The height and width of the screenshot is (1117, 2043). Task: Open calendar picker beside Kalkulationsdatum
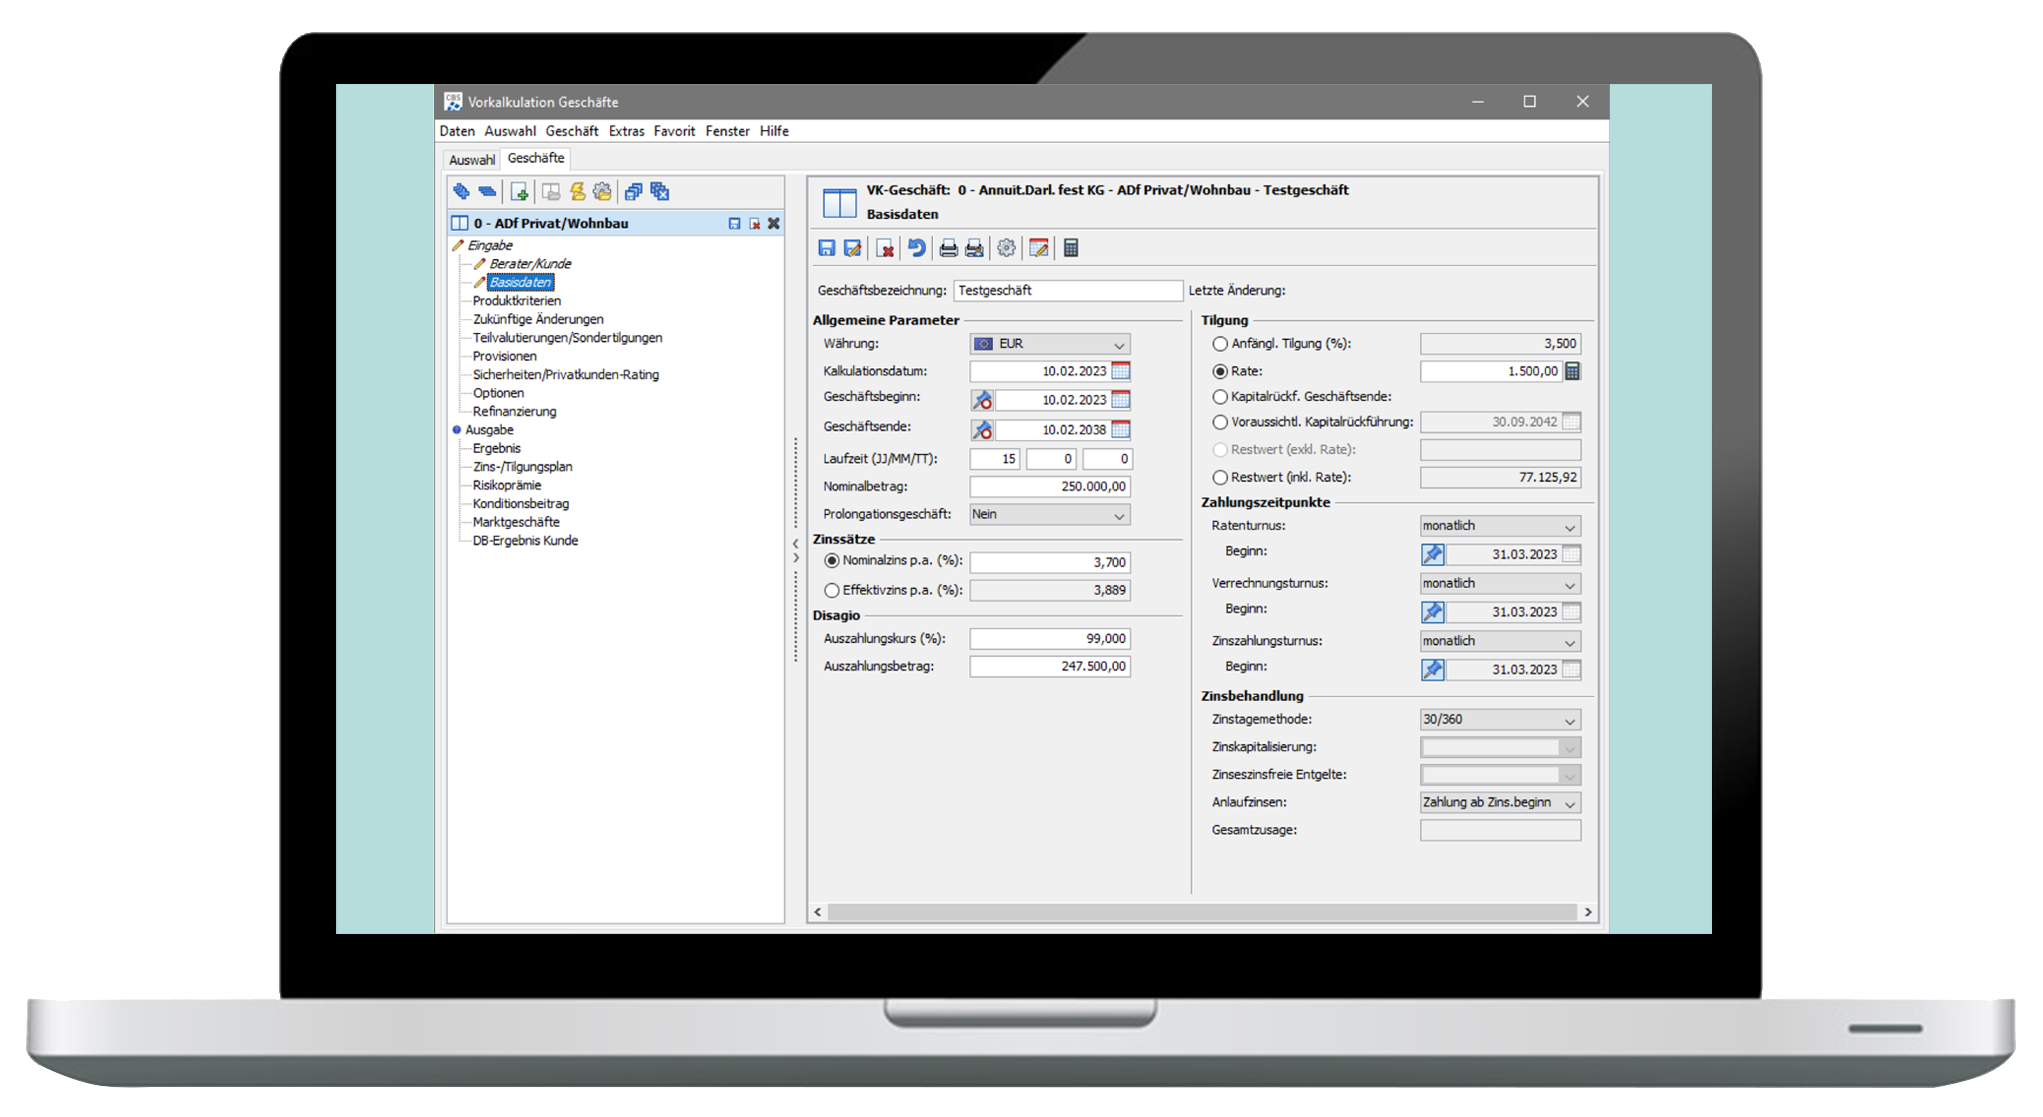1121,371
